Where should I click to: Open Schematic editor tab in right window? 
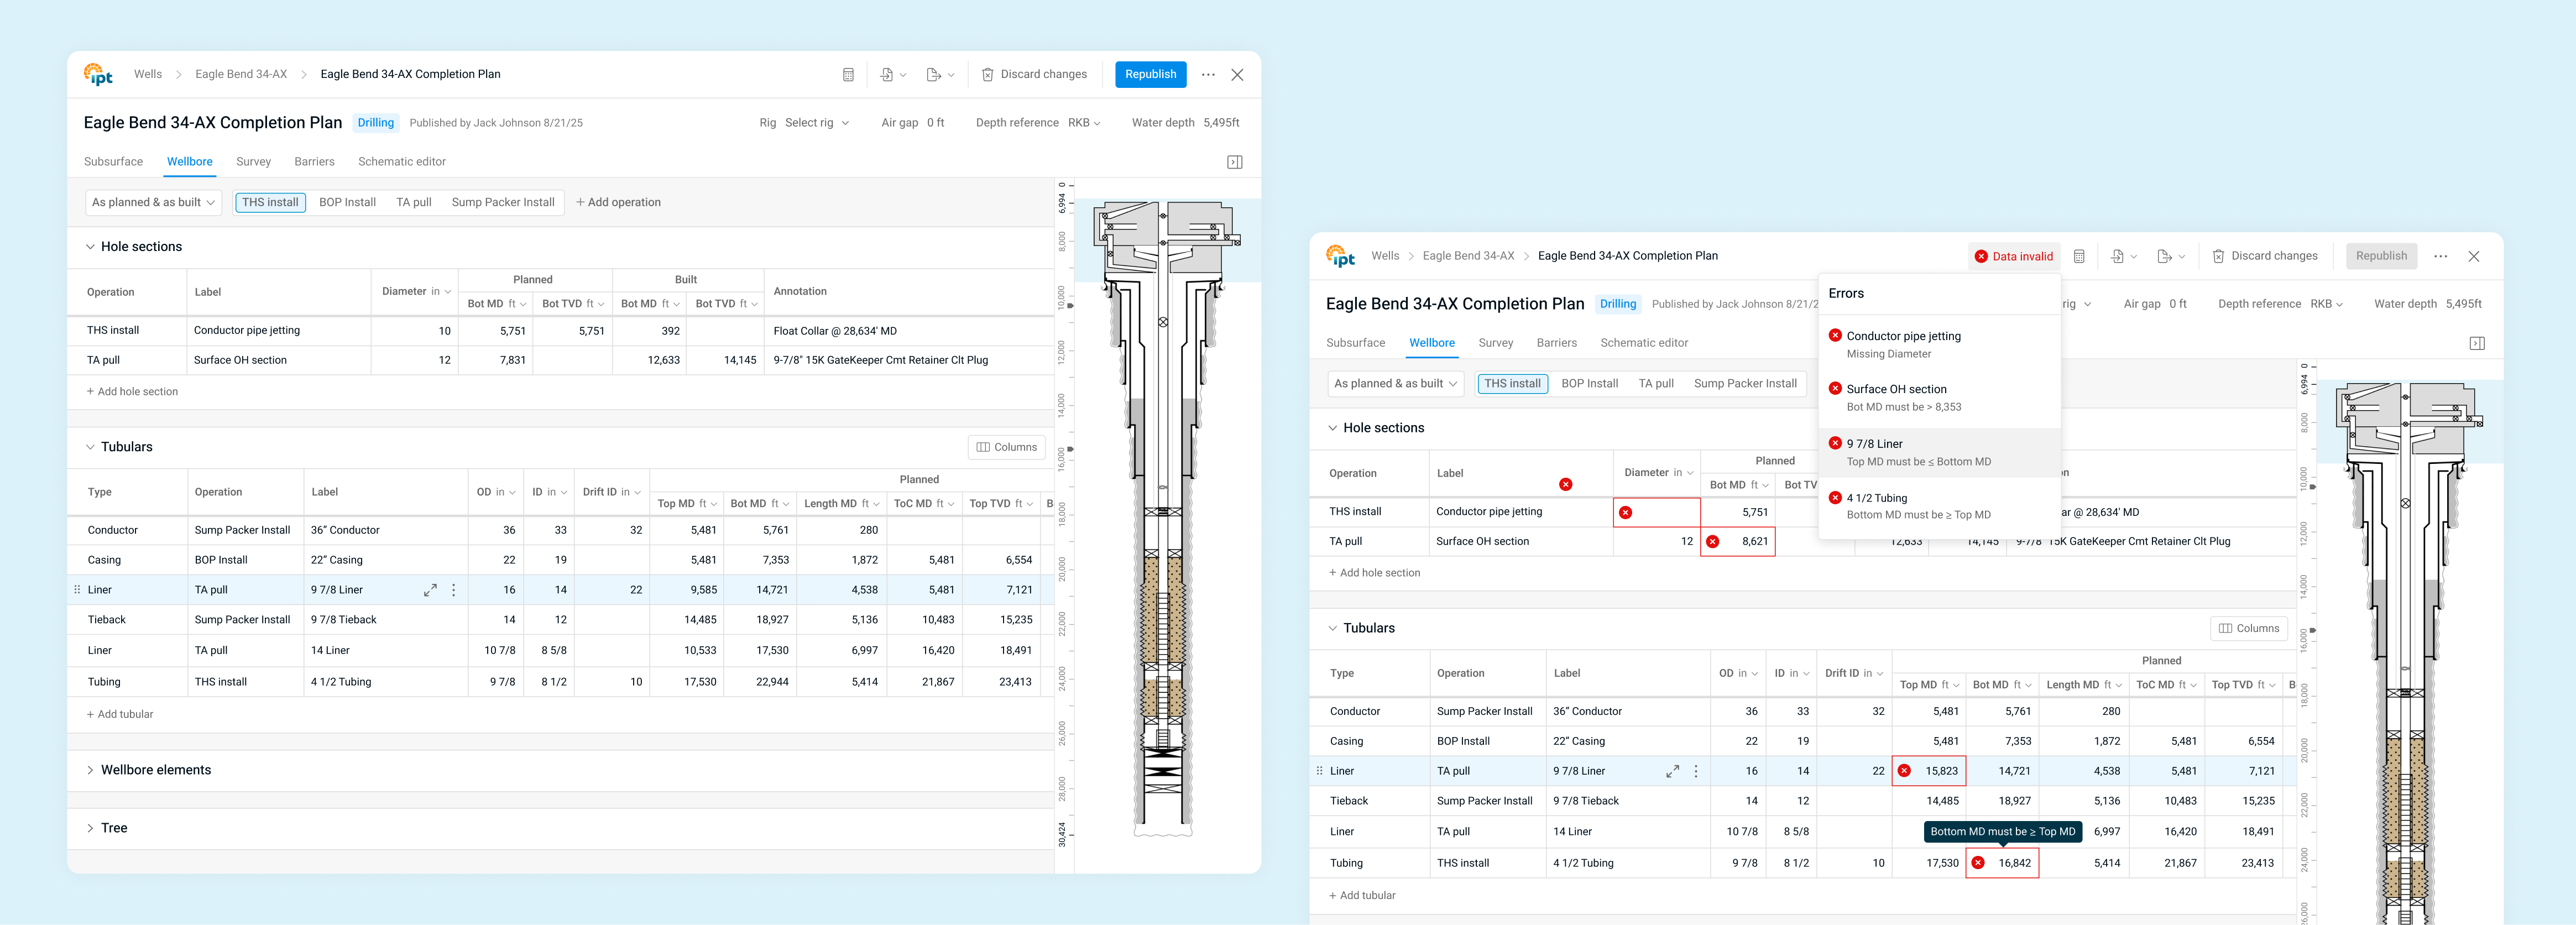(1643, 343)
